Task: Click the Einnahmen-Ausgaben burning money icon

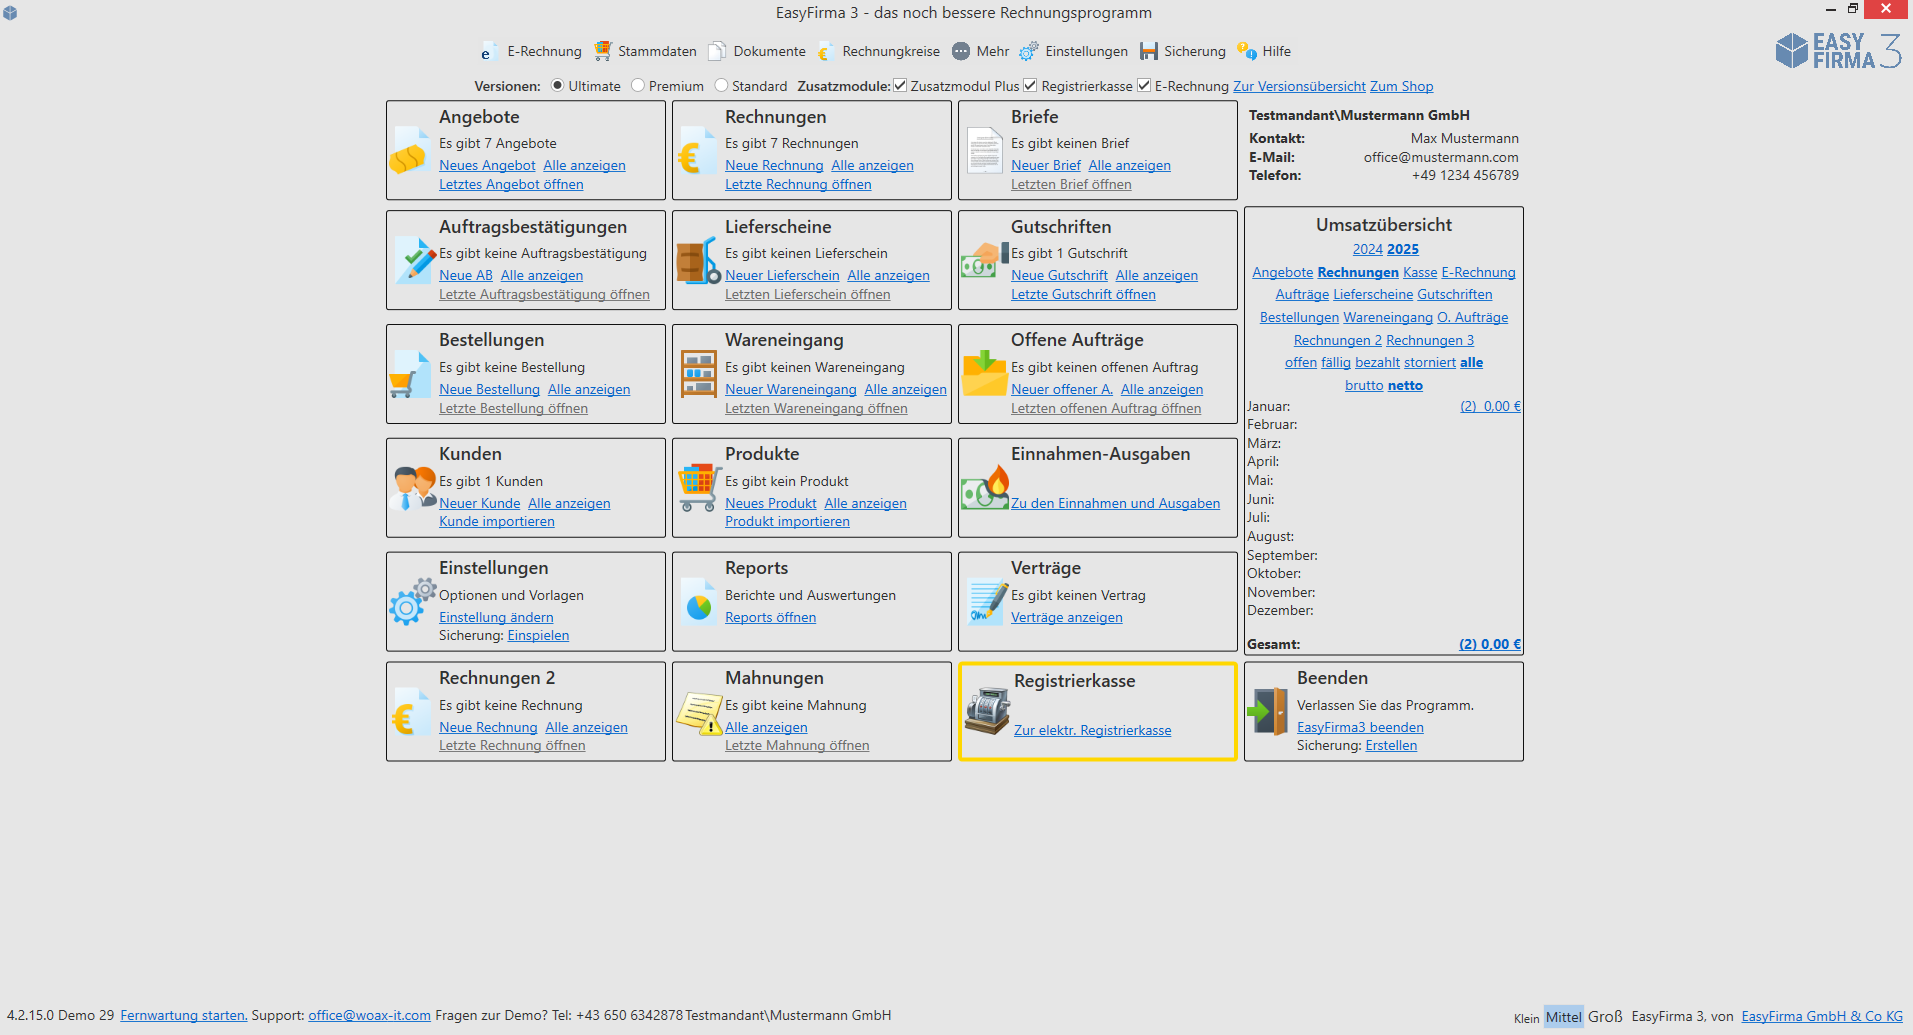Action: (985, 488)
